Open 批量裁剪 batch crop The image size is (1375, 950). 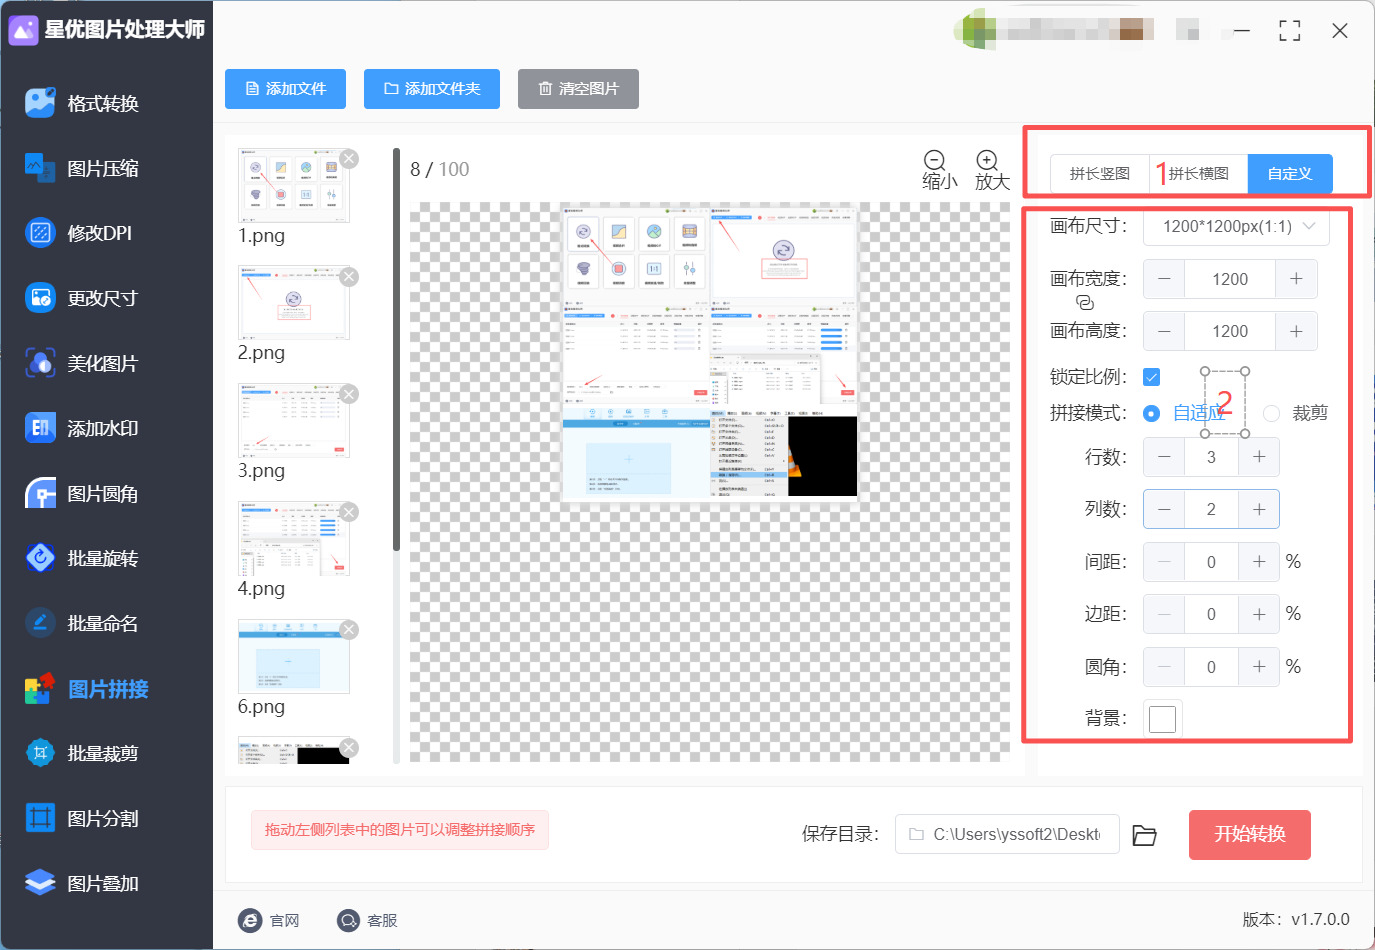click(82, 753)
